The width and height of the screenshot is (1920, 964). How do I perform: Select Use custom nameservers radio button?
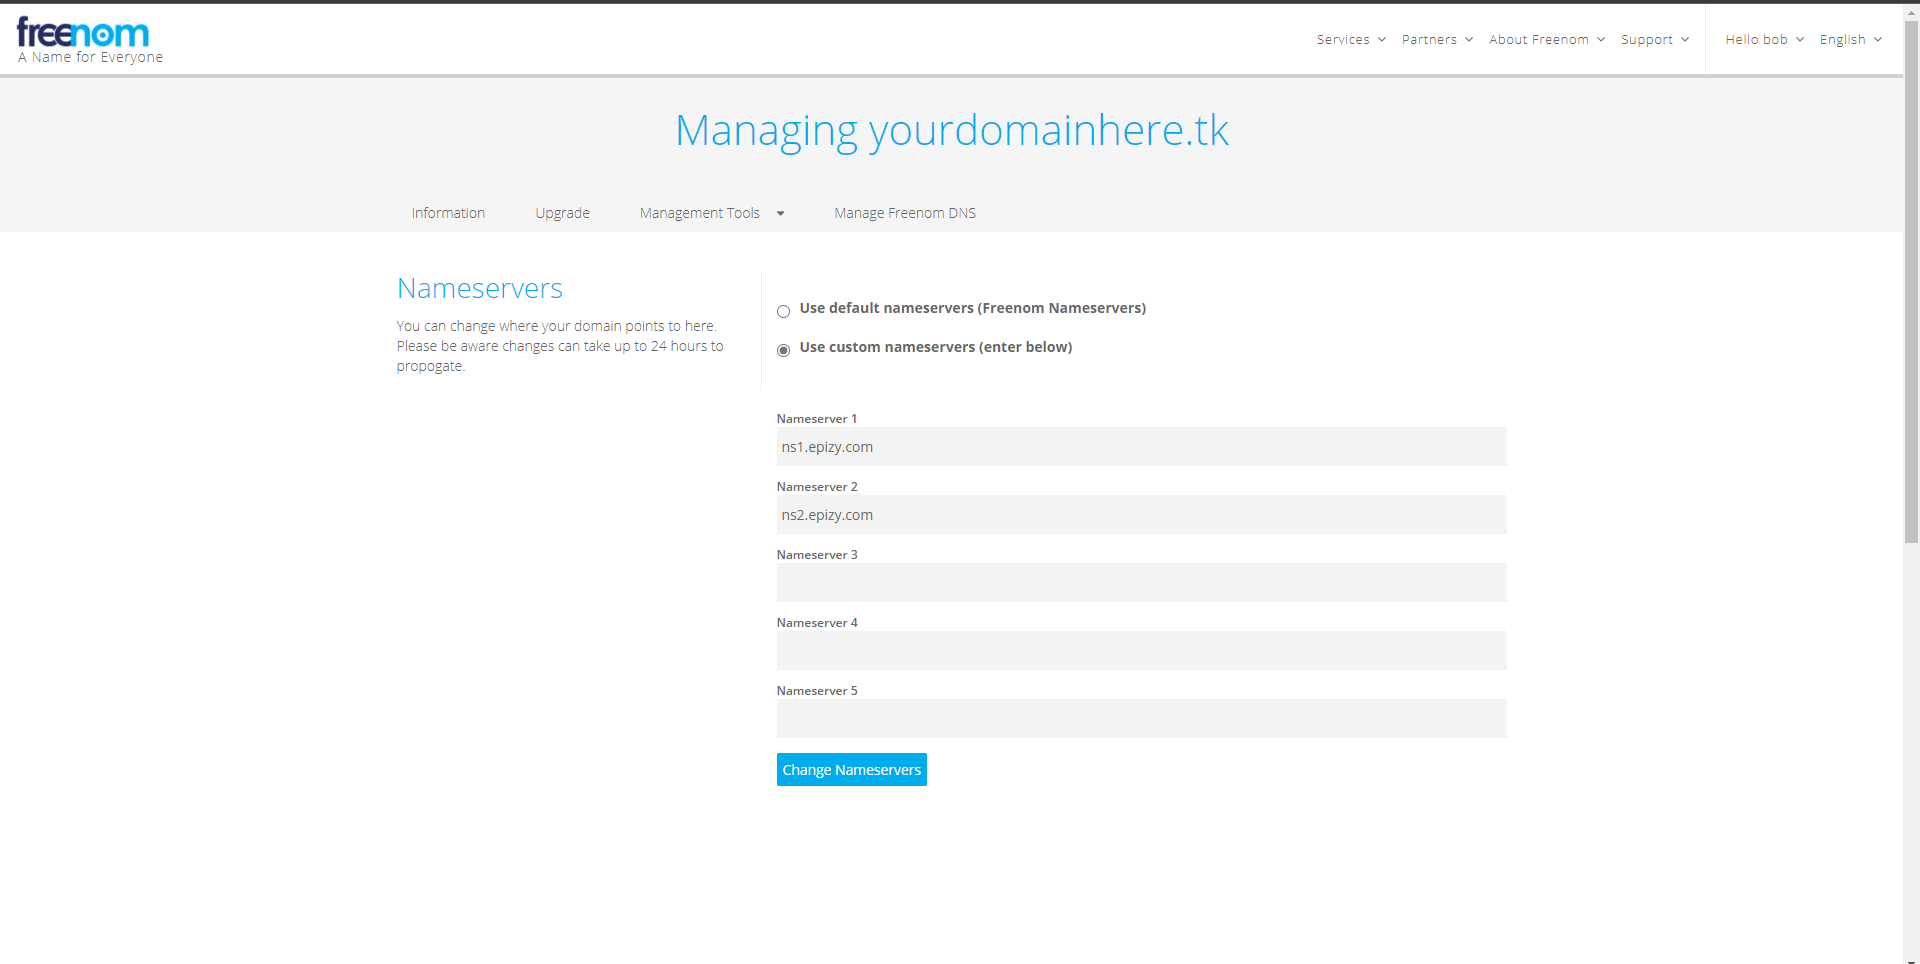pos(783,350)
